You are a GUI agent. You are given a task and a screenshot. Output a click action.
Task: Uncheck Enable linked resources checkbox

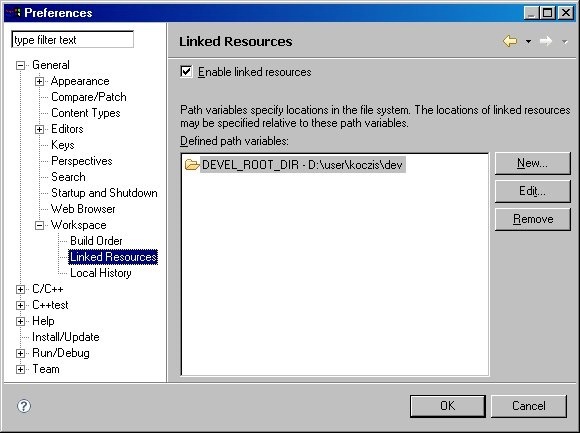(x=186, y=71)
